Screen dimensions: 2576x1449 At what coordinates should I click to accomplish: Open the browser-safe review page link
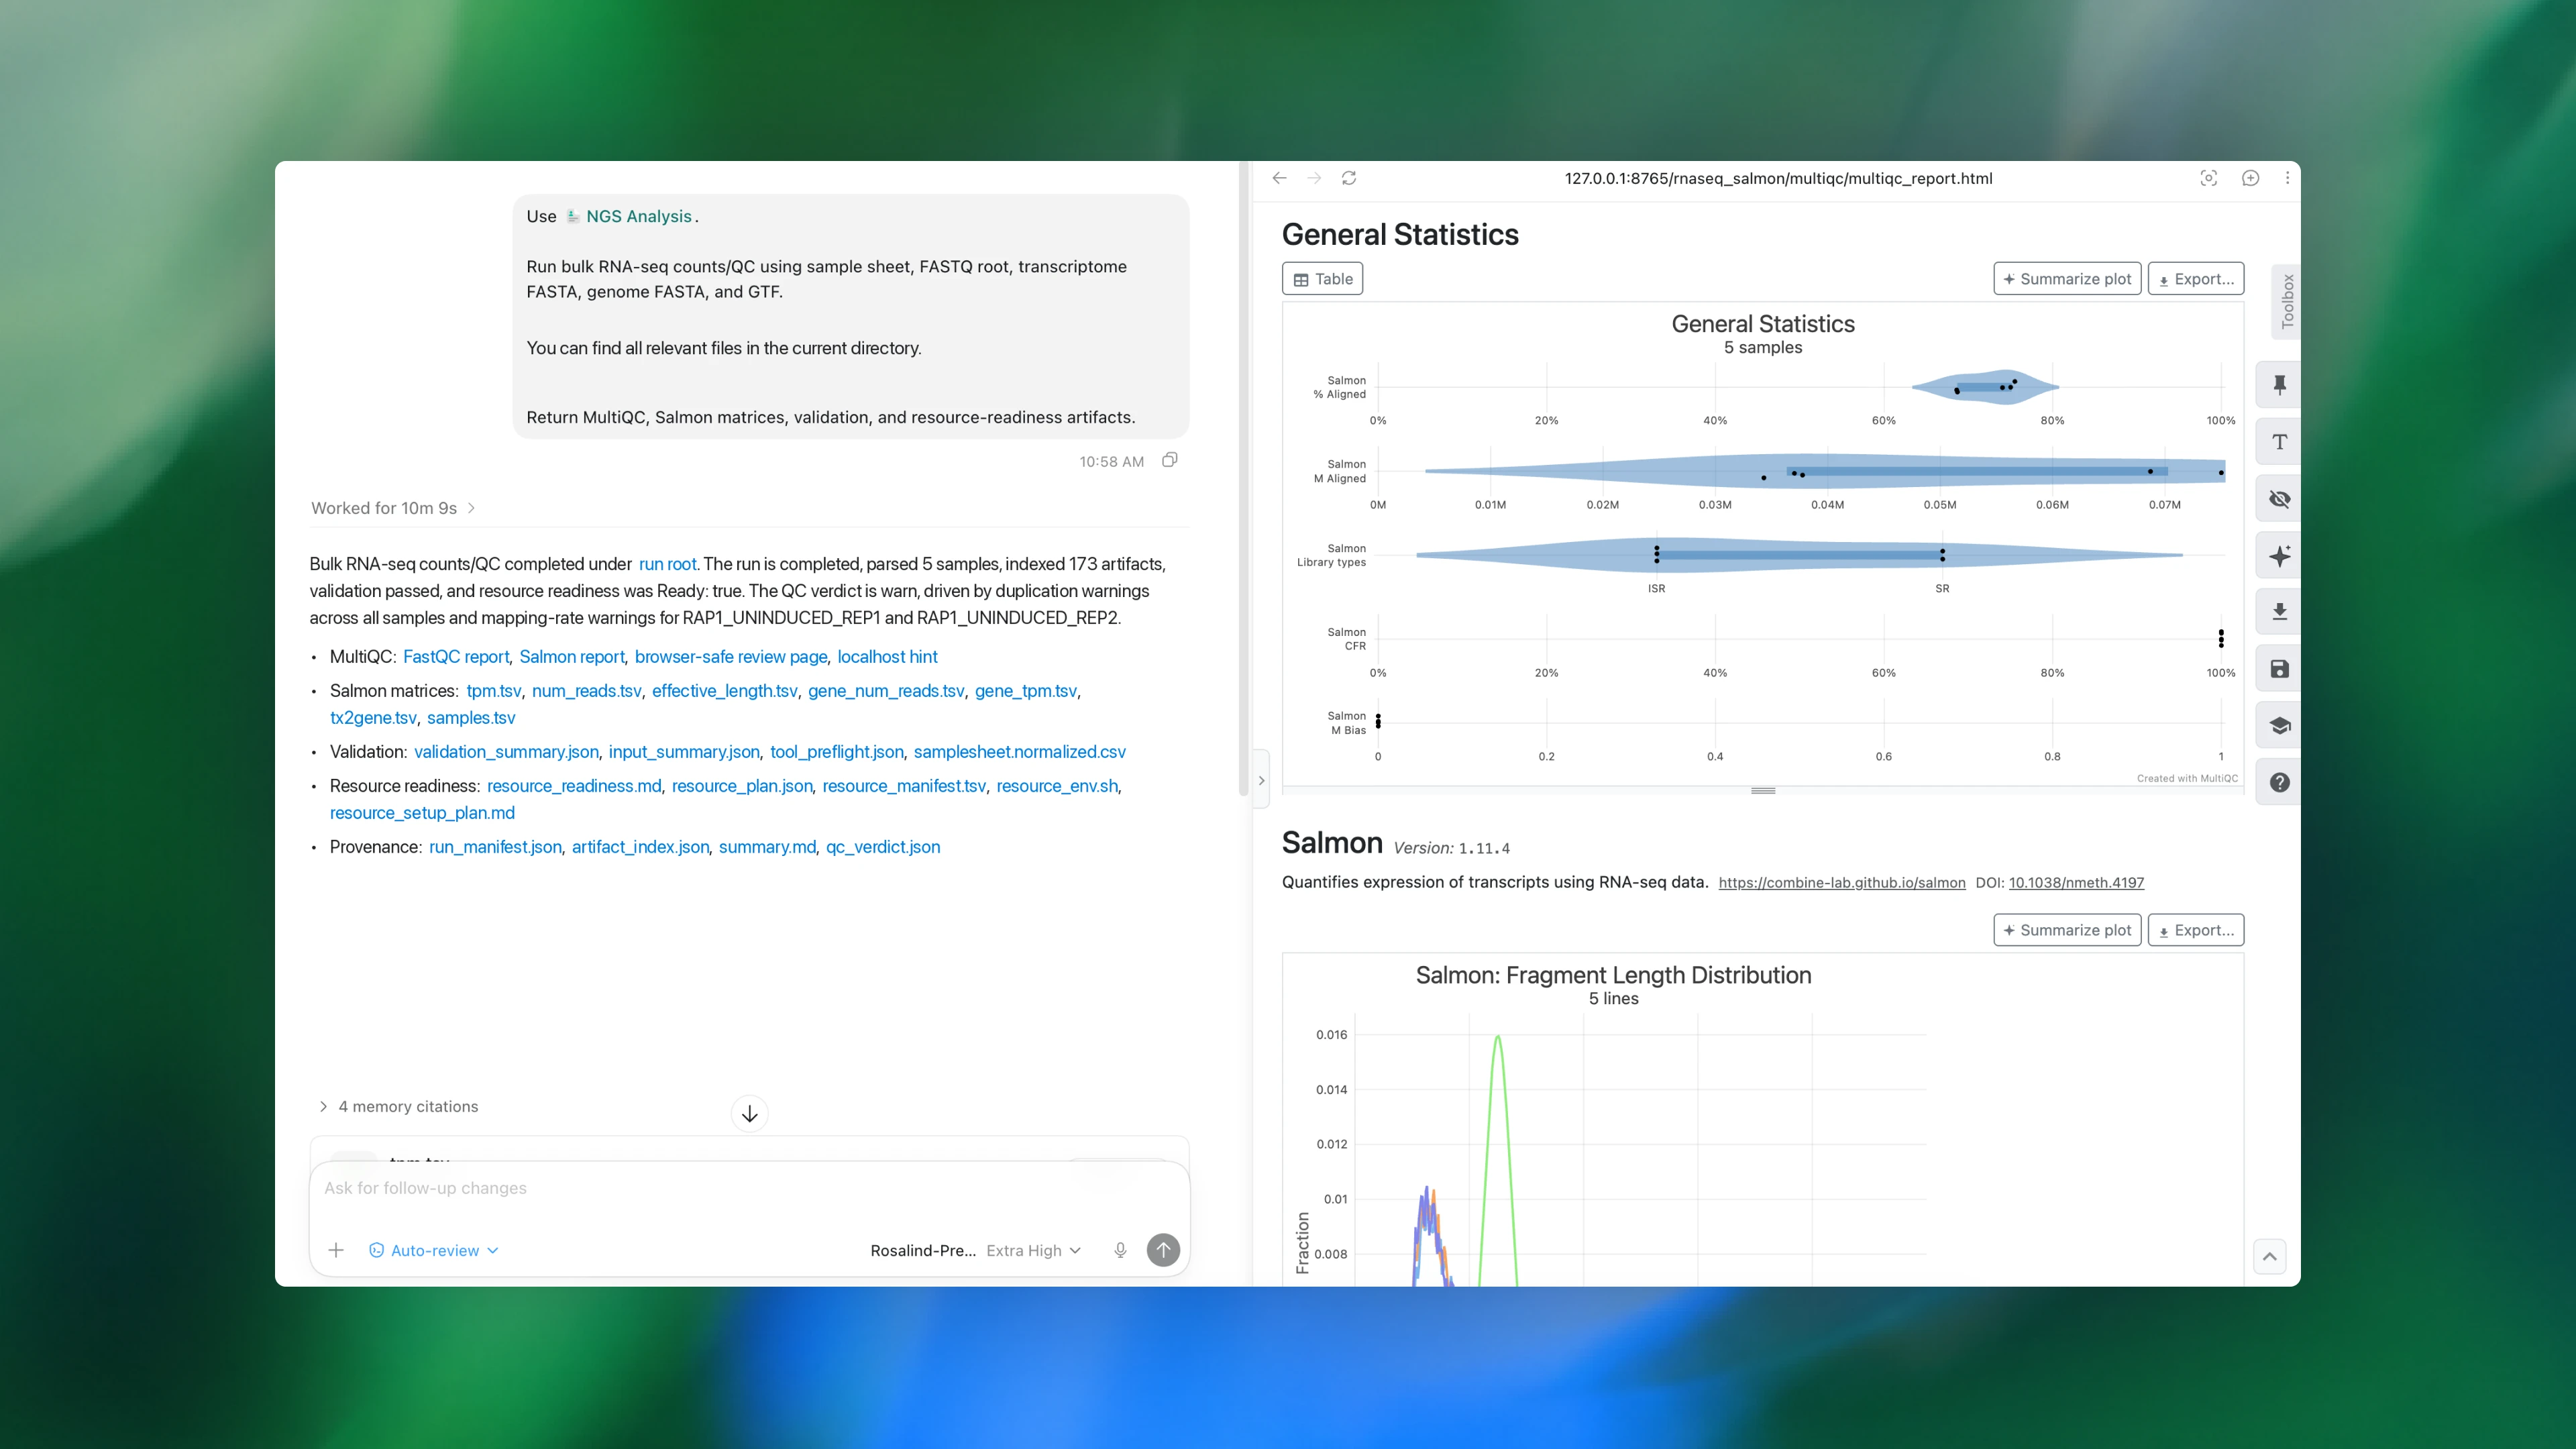[x=731, y=657]
